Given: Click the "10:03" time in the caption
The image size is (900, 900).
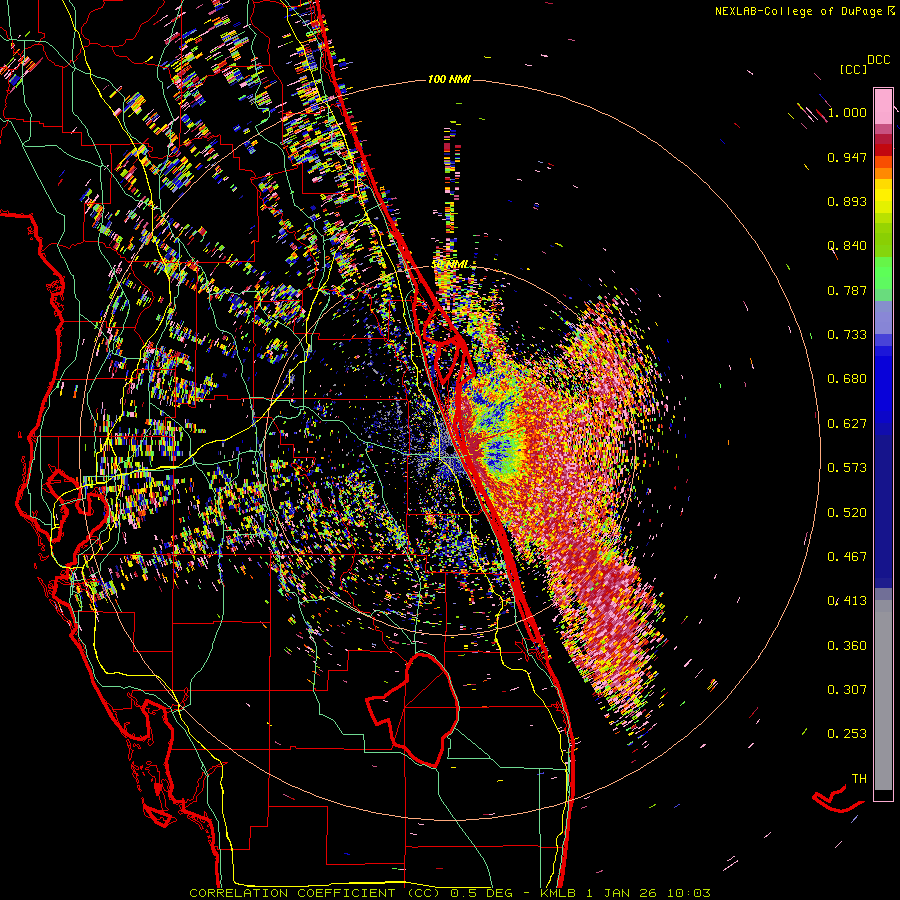Looking at the screenshot, I should click(689, 893).
